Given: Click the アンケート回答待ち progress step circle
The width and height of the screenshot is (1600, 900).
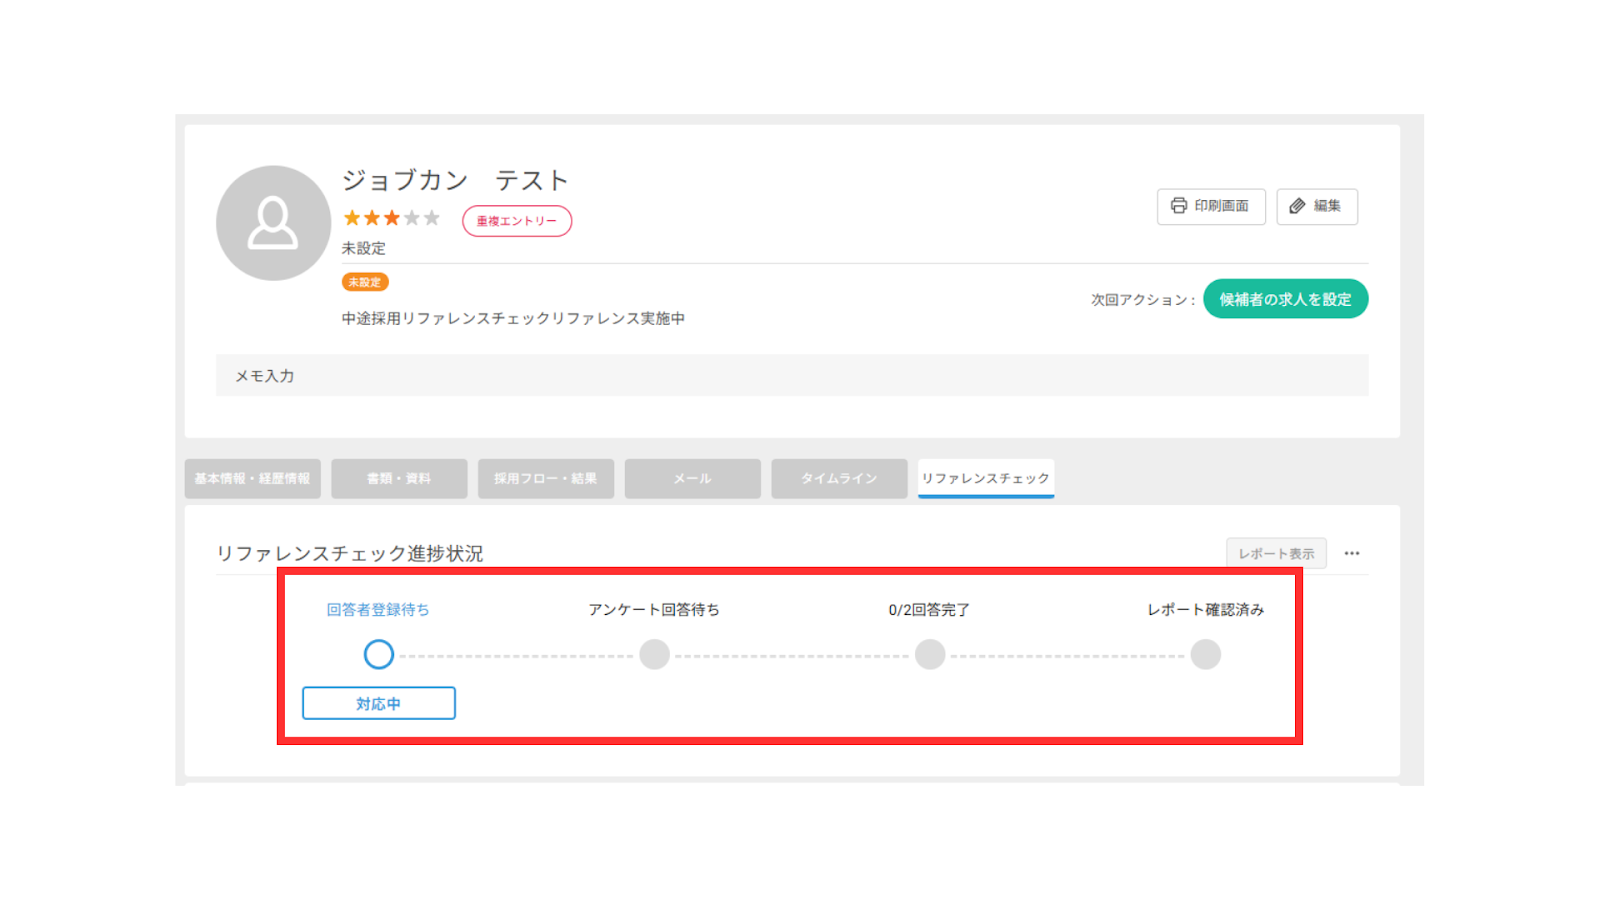Looking at the screenshot, I should 654,654.
